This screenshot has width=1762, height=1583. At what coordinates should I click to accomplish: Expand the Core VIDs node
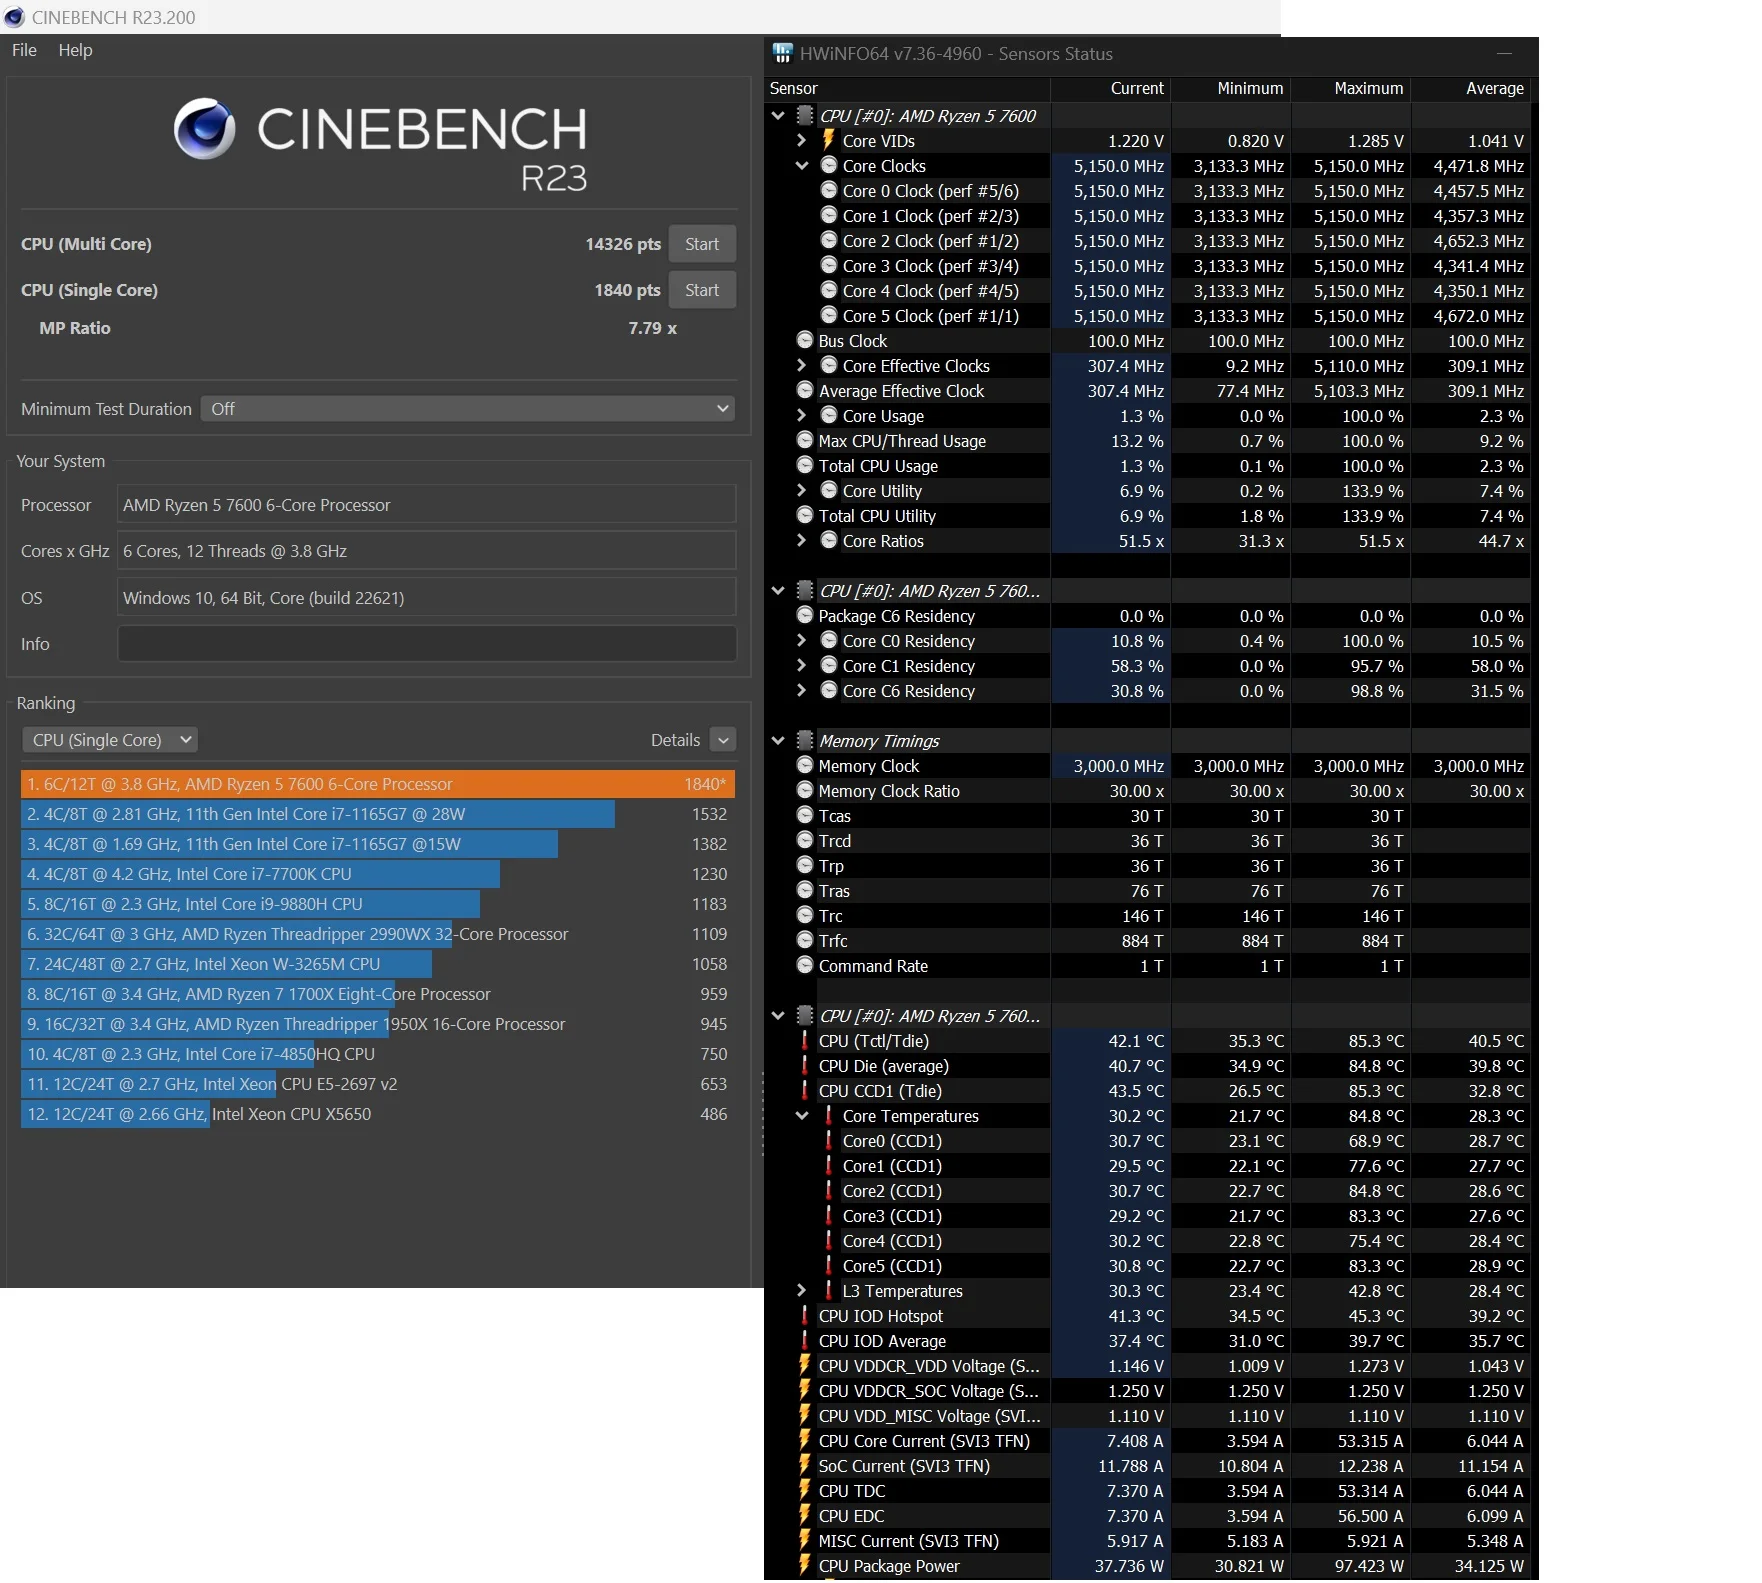pyautogui.click(x=802, y=140)
